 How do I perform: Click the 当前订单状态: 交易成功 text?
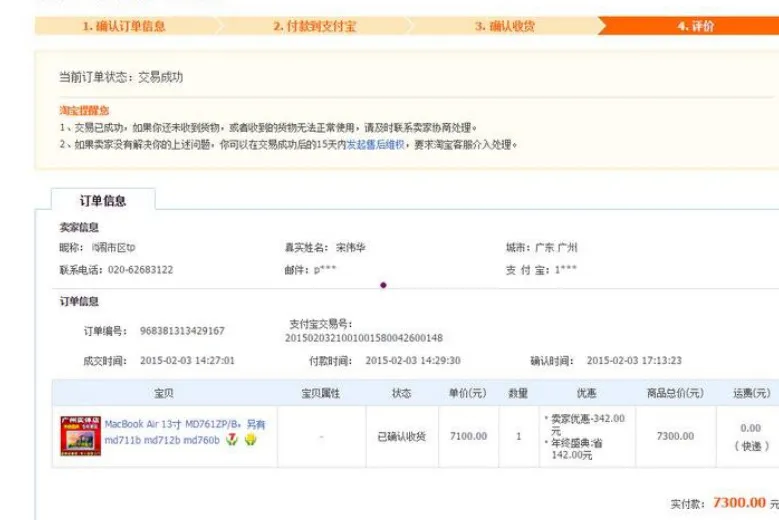pyautogui.click(x=121, y=77)
